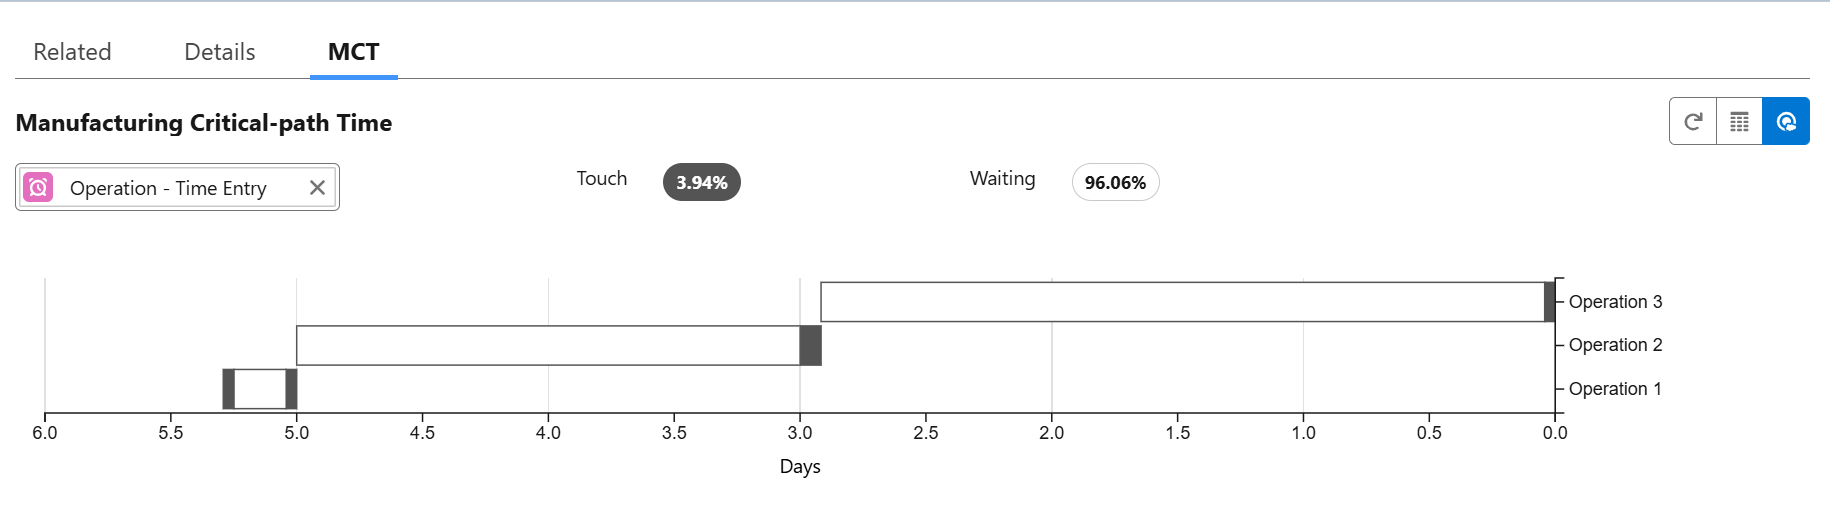1830x520 pixels.
Task: Select the MCT tab
Action: [354, 52]
